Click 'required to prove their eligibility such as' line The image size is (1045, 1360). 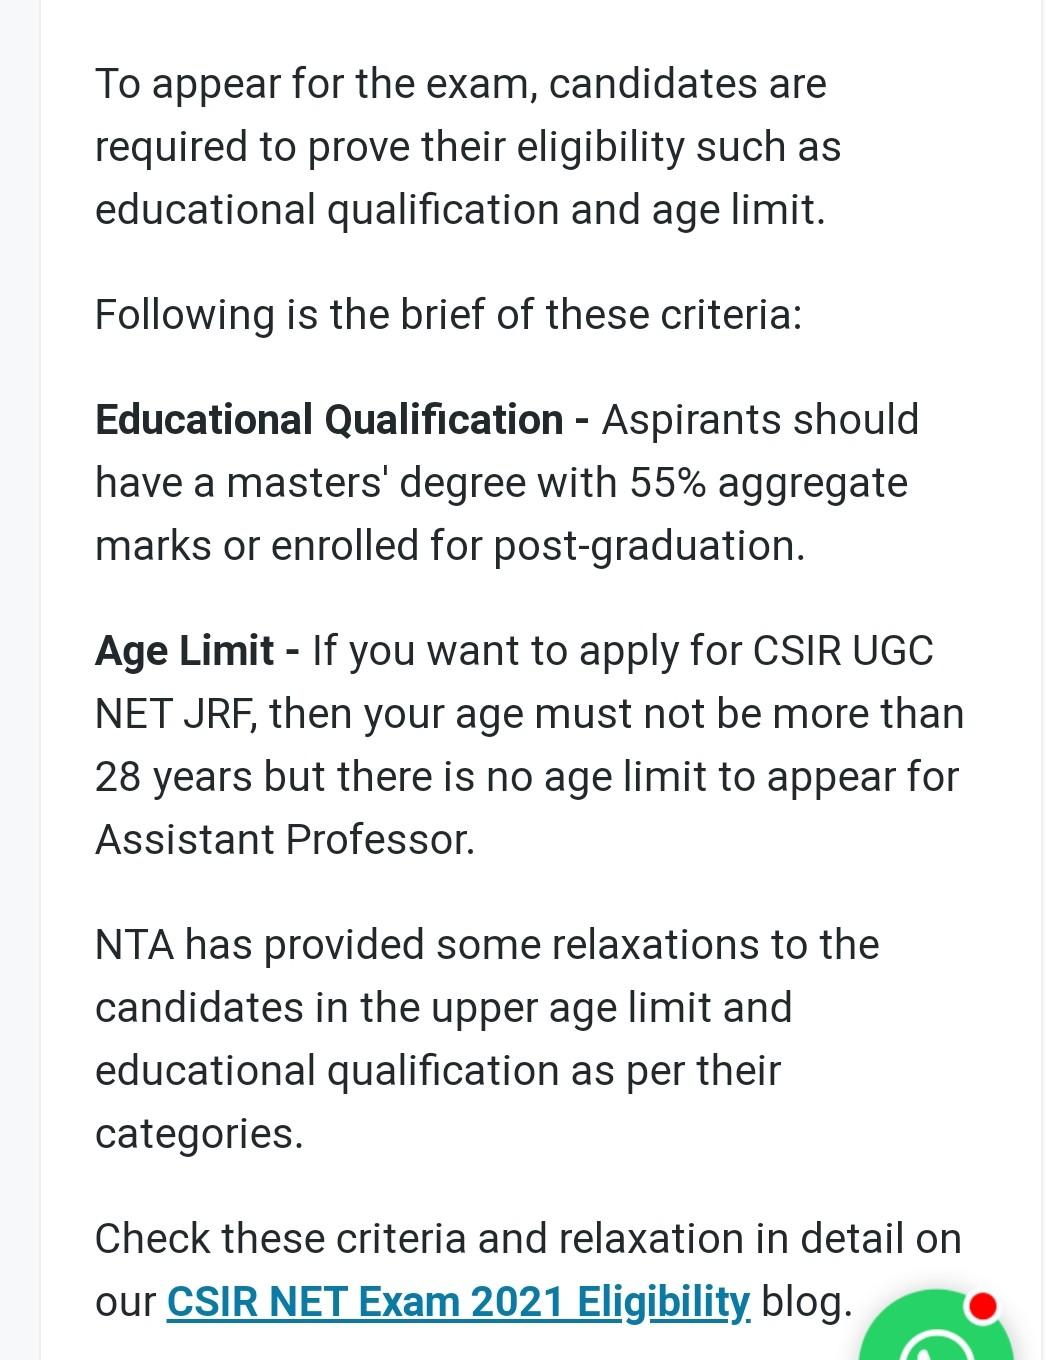click(x=467, y=147)
